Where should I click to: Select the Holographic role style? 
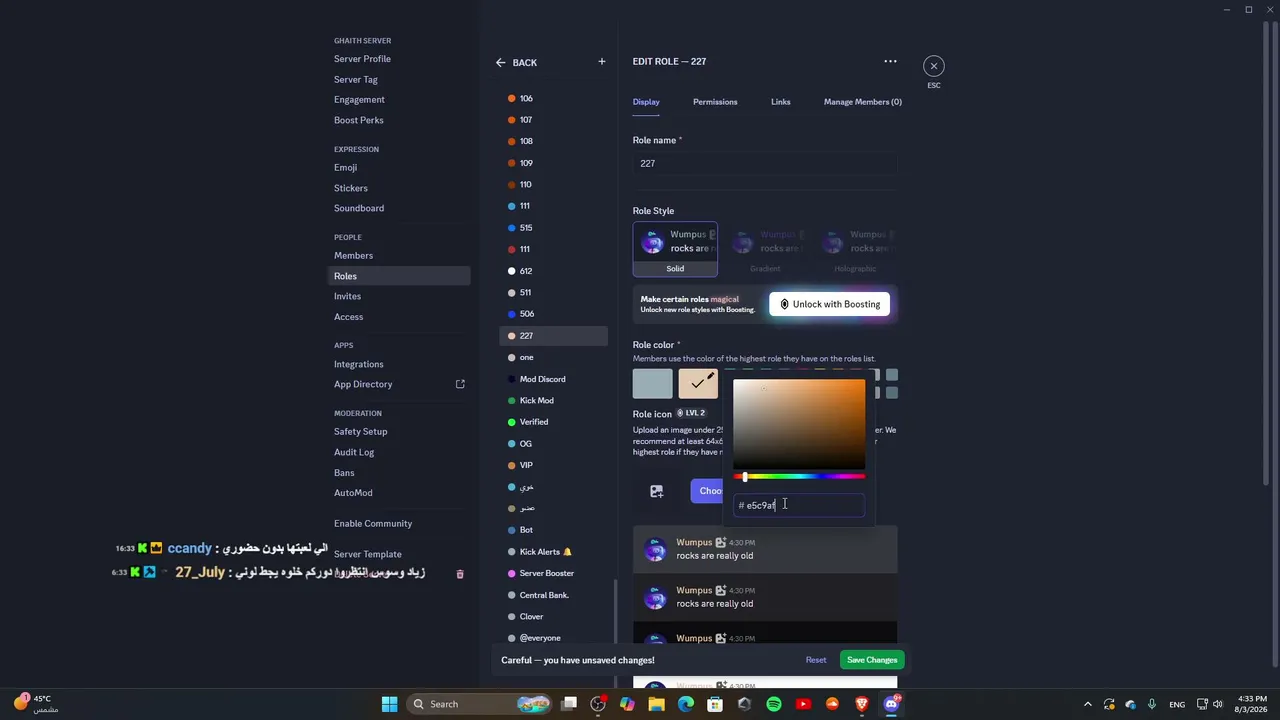[855, 249]
